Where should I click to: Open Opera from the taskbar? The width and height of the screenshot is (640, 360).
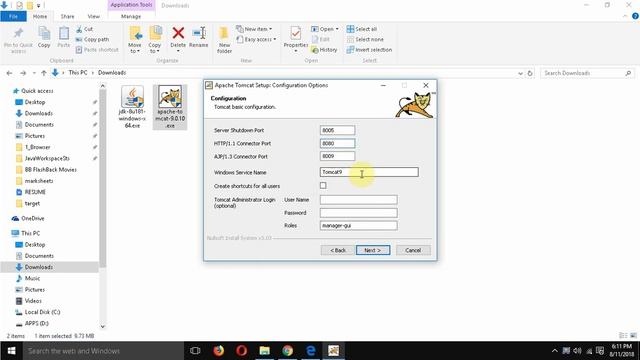[241, 351]
